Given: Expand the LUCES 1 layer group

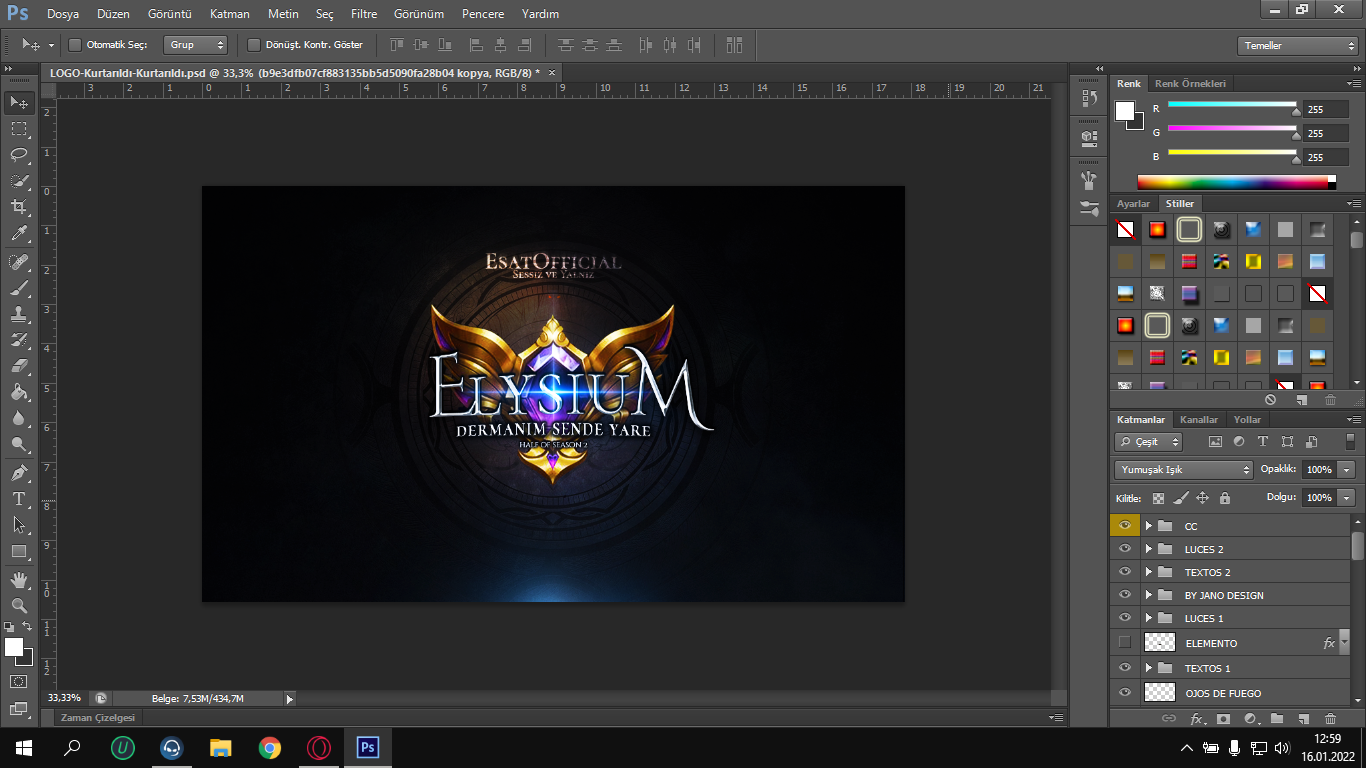Looking at the screenshot, I should tap(1149, 618).
